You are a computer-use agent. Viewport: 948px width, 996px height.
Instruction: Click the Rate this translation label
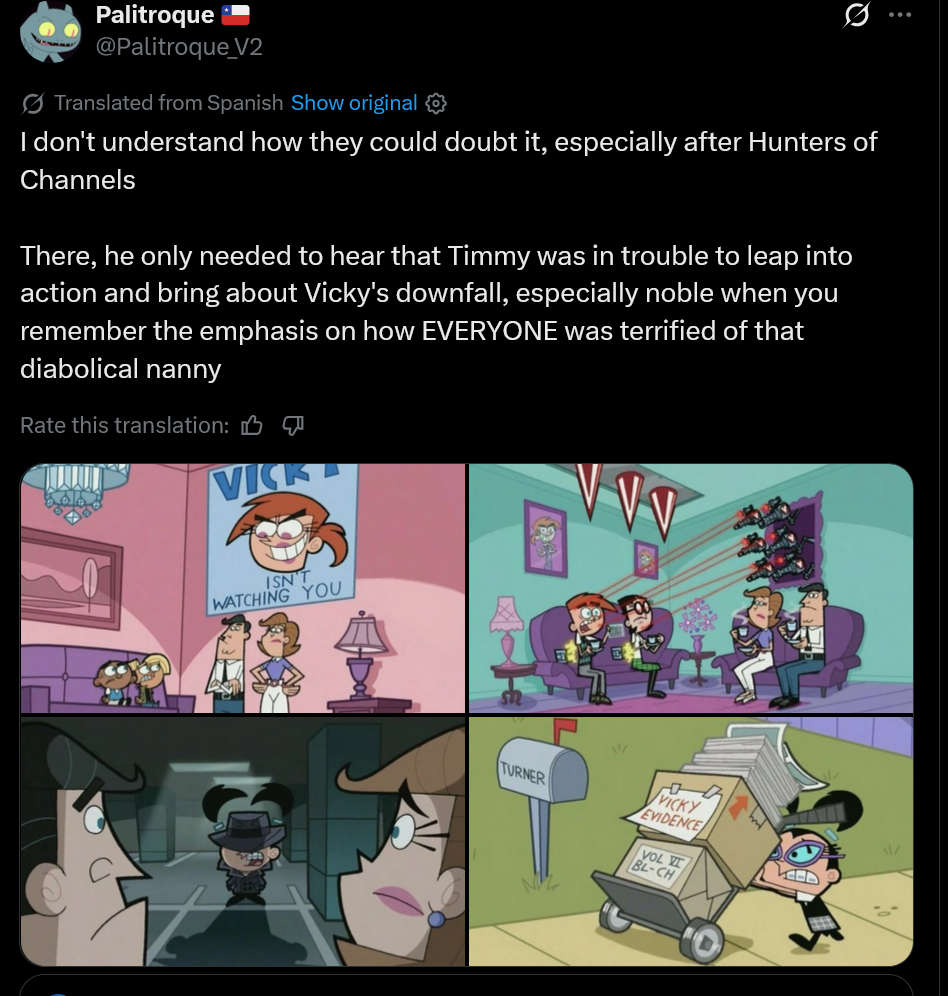point(125,425)
